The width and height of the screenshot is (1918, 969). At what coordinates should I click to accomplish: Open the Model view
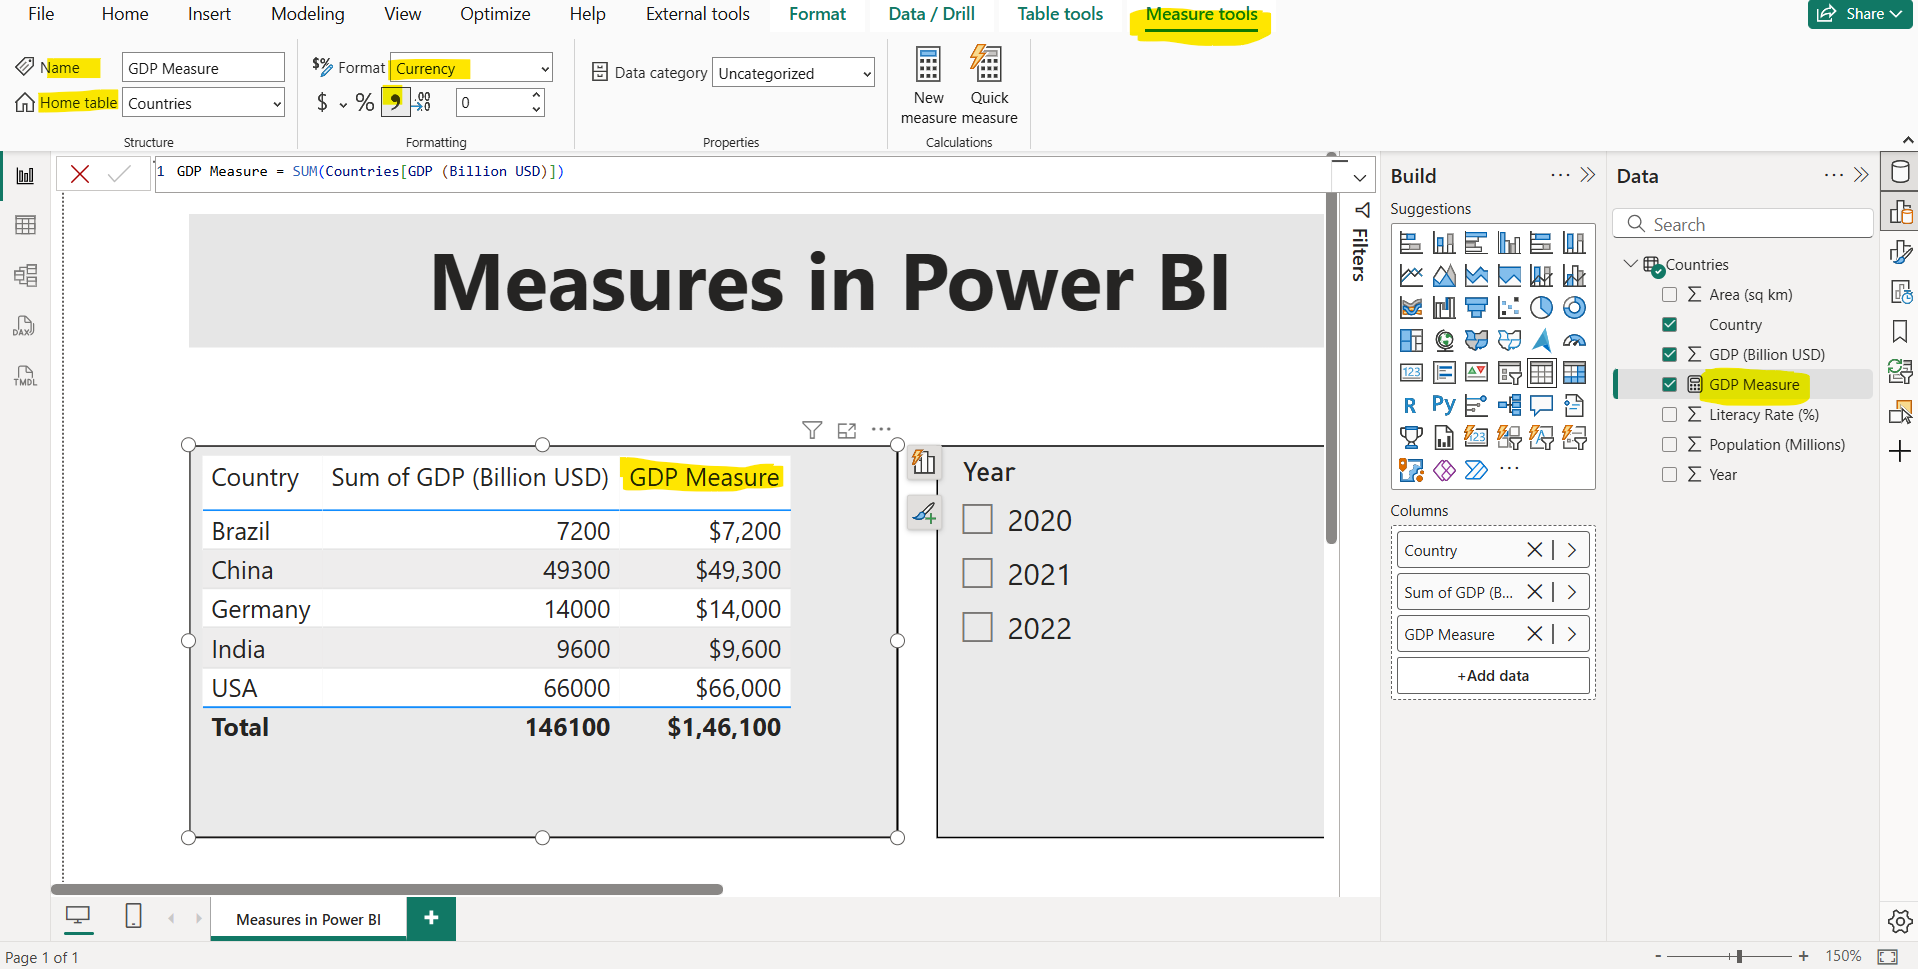tap(25, 275)
